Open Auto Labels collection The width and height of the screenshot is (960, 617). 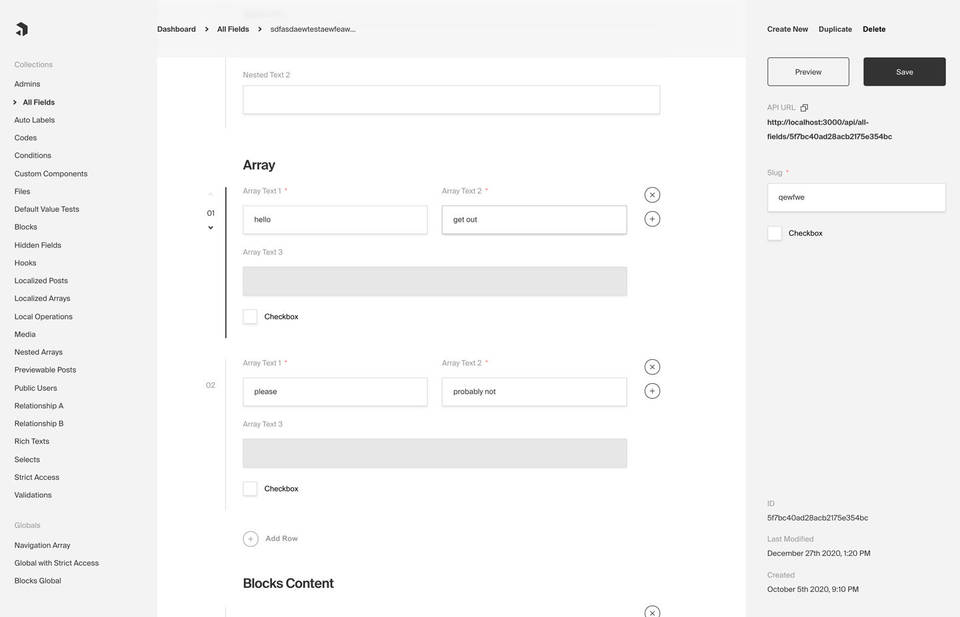[x=34, y=120]
